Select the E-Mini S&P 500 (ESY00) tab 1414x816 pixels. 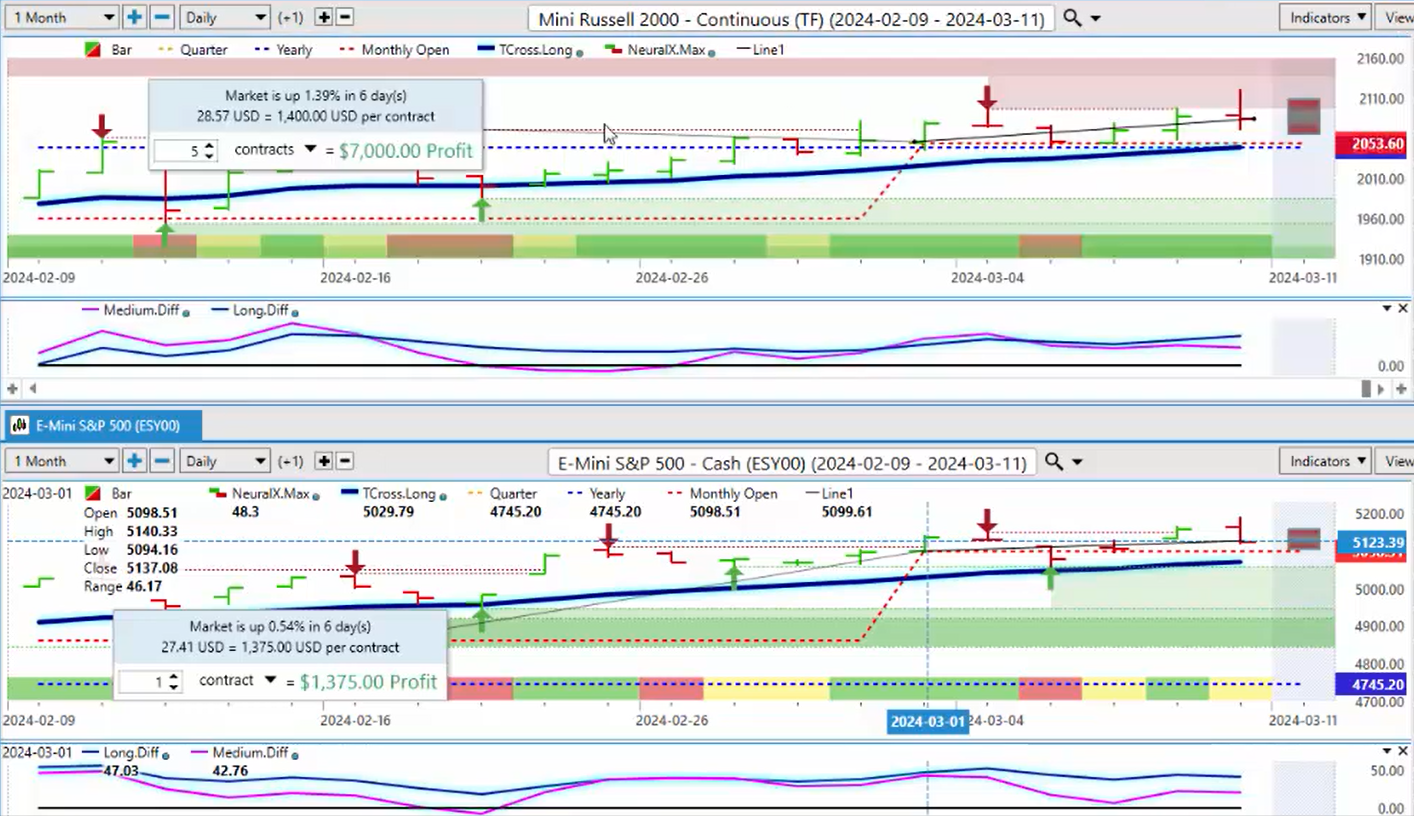pyautogui.click(x=102, y=425)
